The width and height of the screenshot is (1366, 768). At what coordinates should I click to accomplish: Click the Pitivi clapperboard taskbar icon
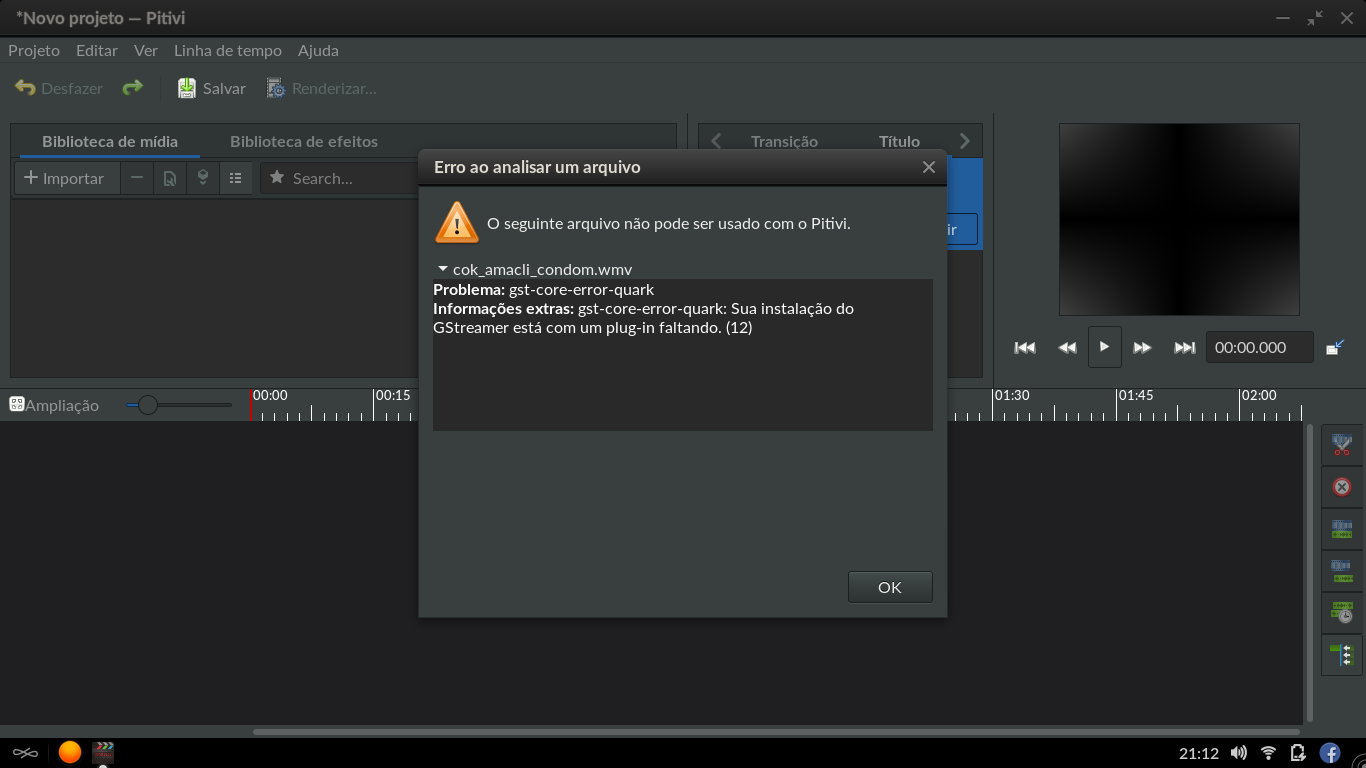coord(103,752)
